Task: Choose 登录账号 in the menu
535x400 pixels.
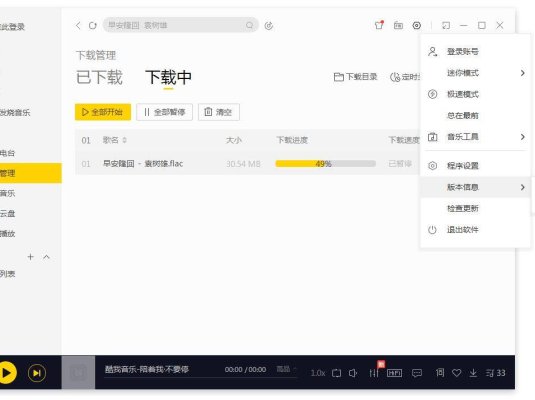Action: 463,52
